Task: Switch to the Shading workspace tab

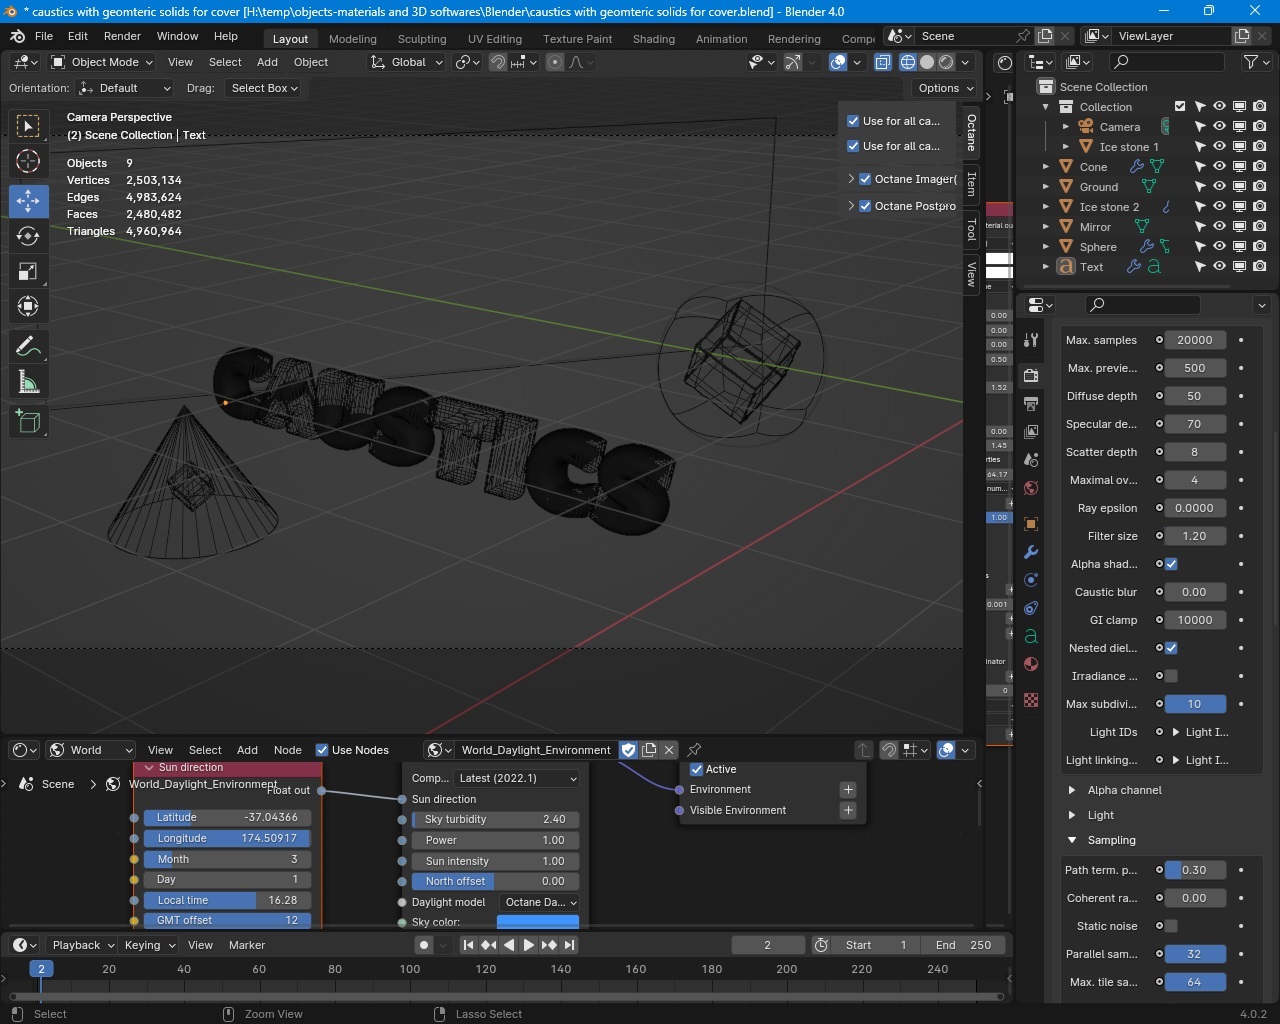Action: tap(653, 39)
